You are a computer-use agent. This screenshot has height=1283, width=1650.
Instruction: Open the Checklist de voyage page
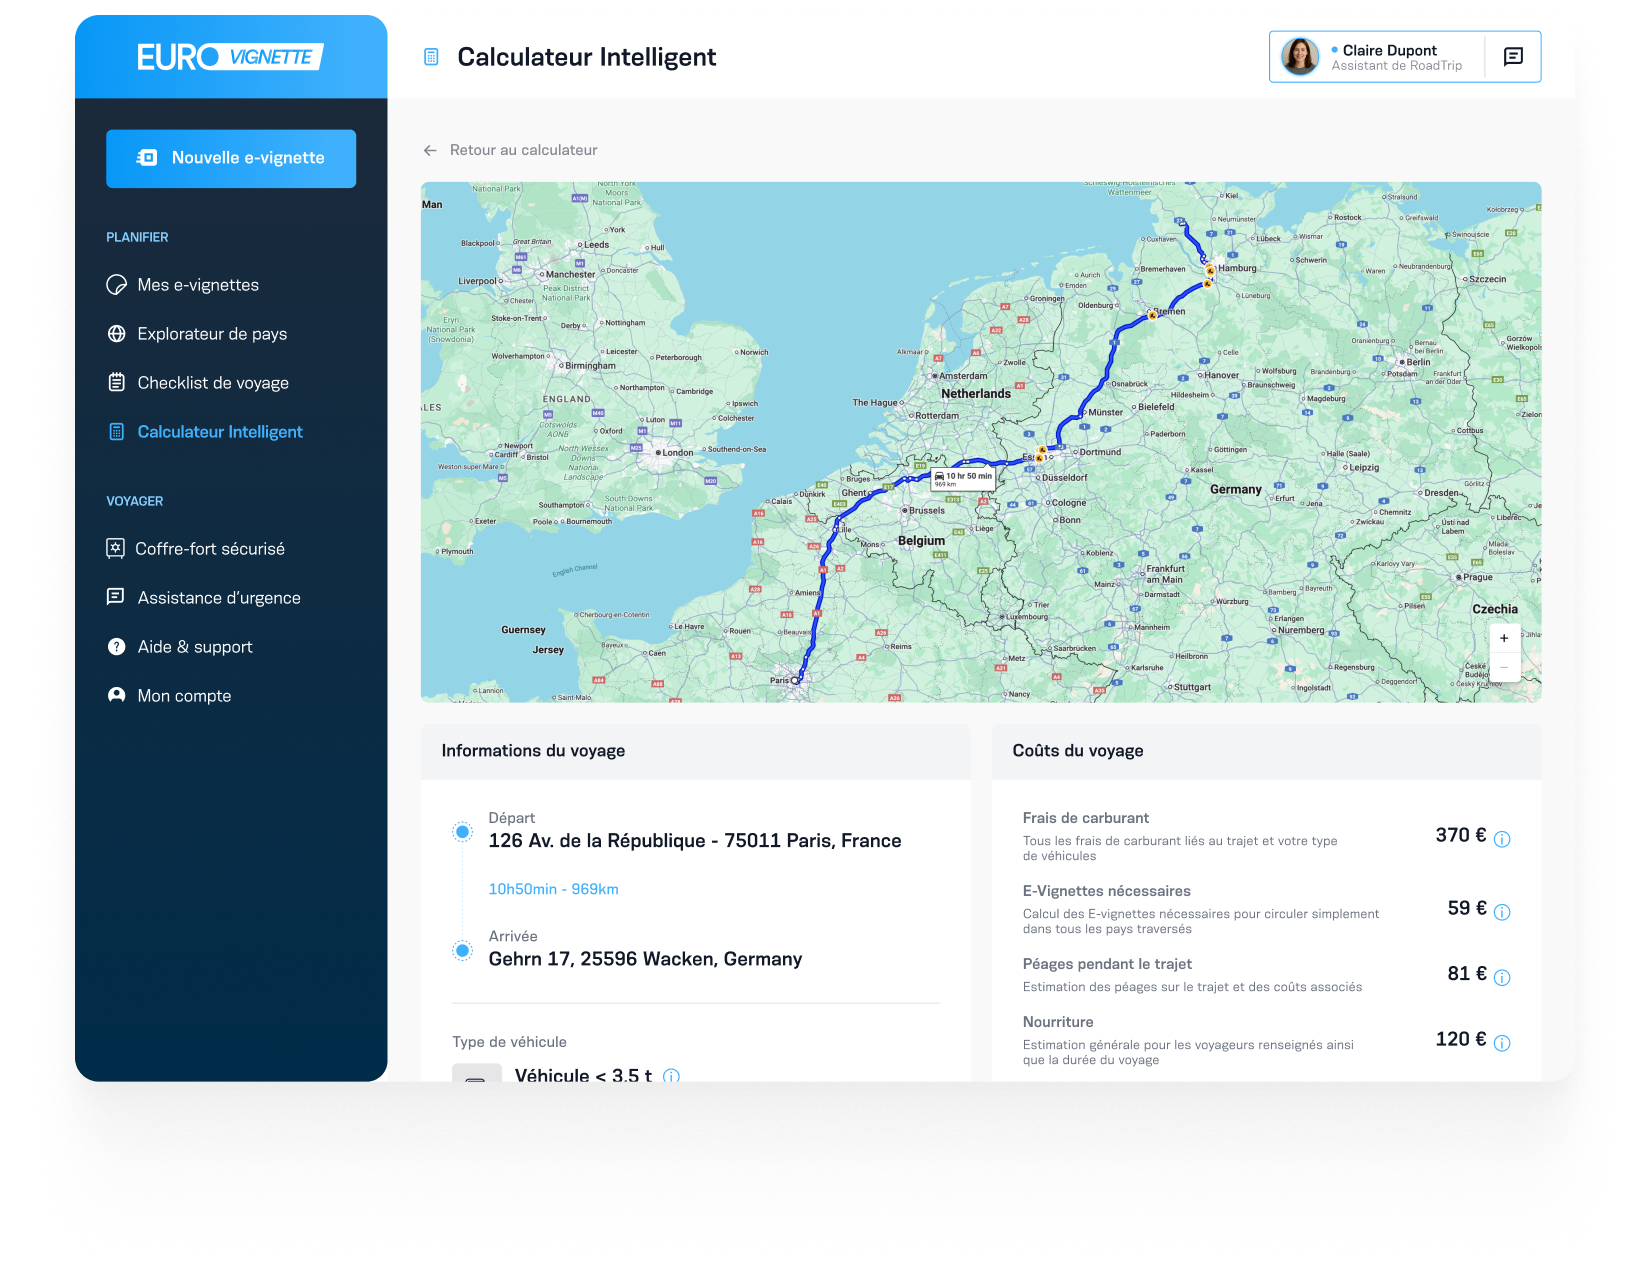(x=213, y=383)
